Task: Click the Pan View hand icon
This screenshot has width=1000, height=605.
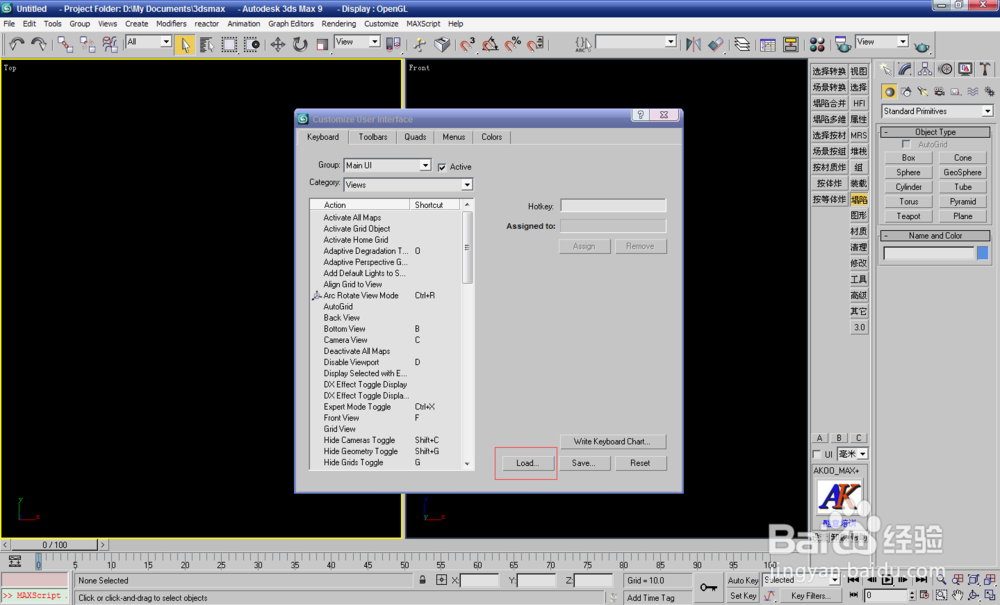Action: pyautogui.click(x=957, y=595)
